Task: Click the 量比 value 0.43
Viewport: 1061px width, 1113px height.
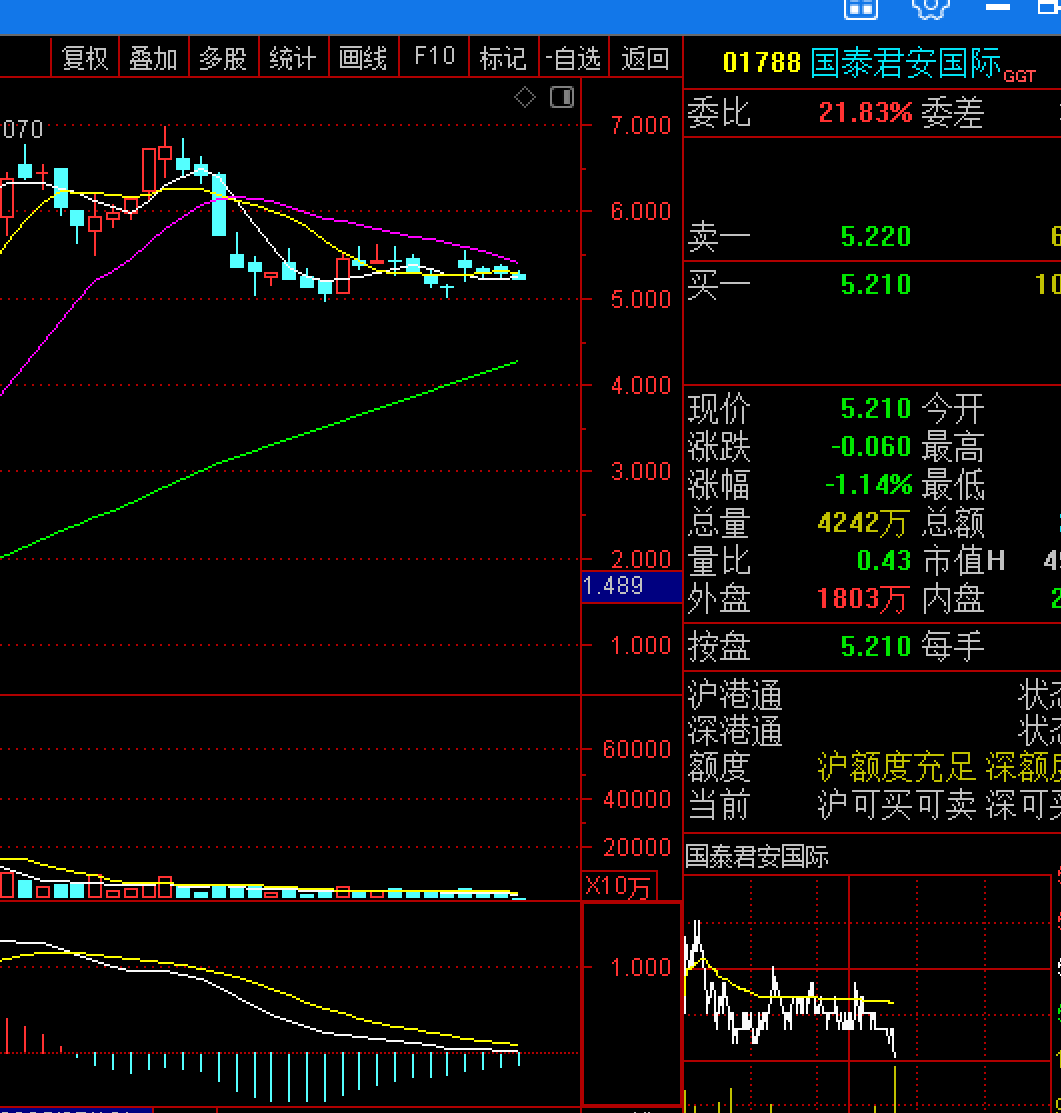Action: click(x=884, y=561)
